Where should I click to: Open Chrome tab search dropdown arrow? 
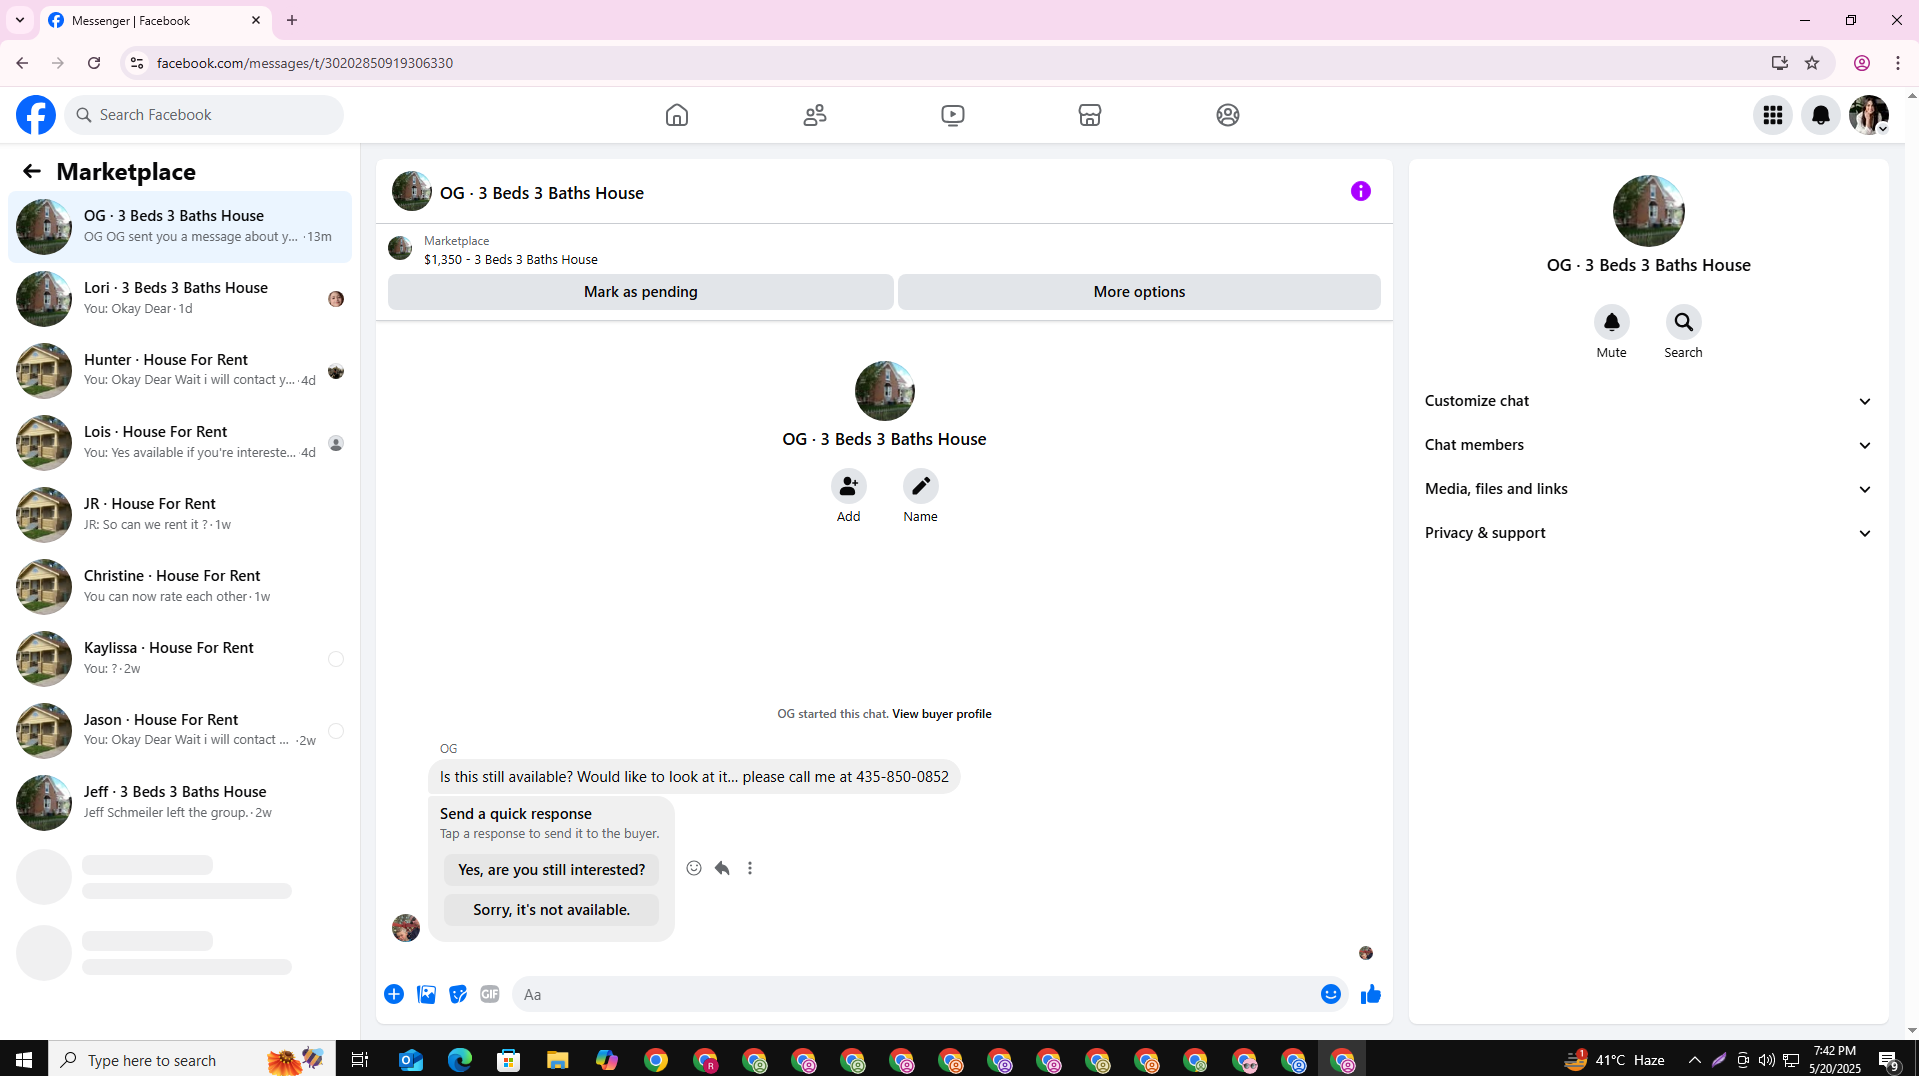[x=20, y=20]
